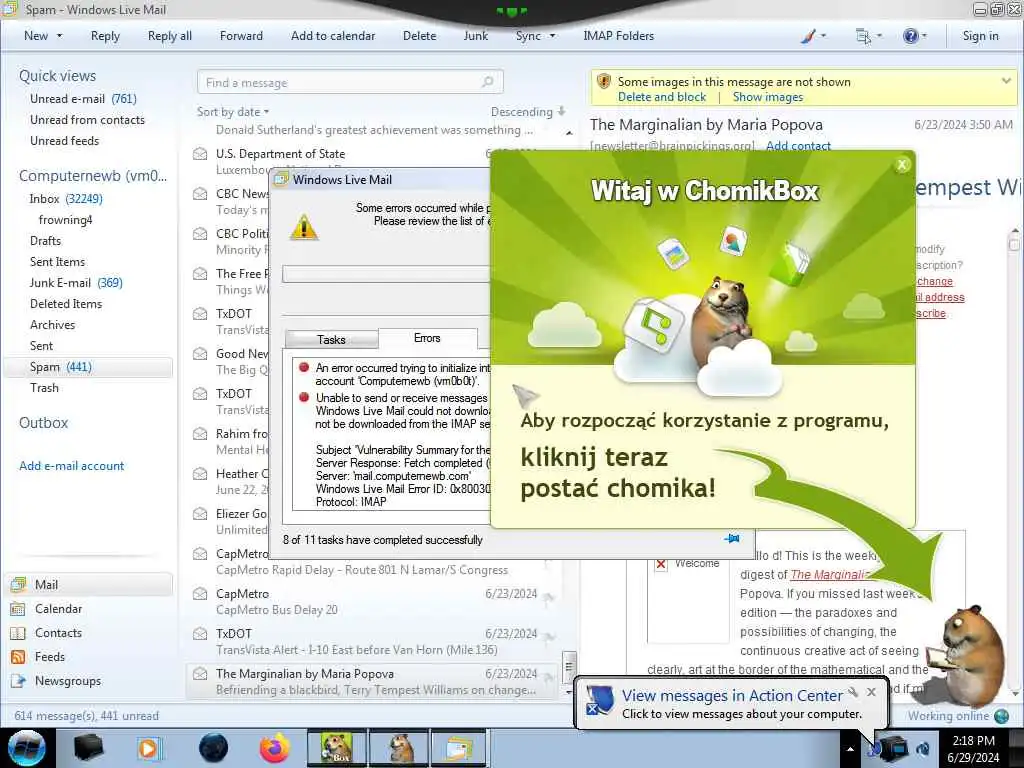
Task: Click Add e-mail account link
Action: (x=72, y=466)
